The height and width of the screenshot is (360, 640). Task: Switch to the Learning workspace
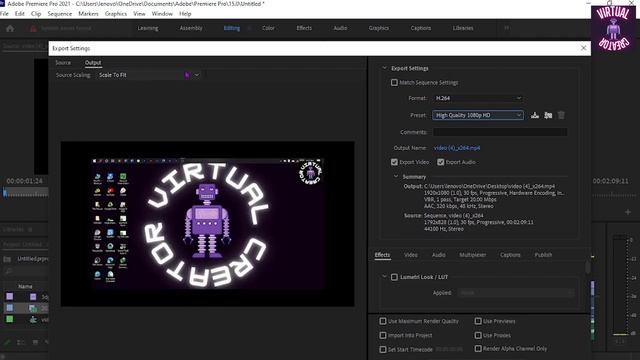pos(148,28)
